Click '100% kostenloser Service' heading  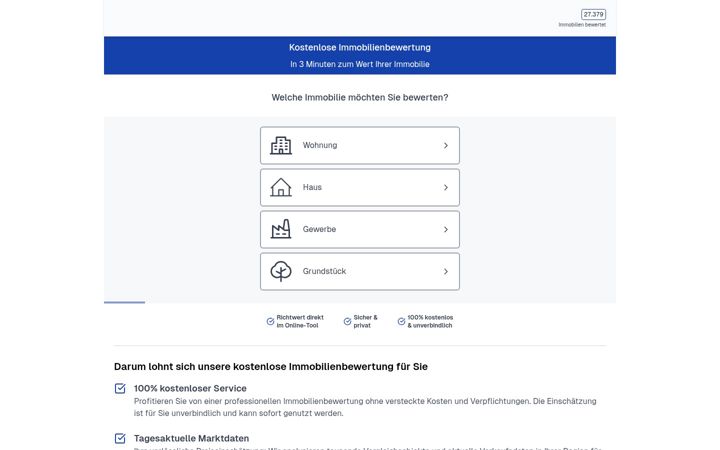[x=190, y=388]
